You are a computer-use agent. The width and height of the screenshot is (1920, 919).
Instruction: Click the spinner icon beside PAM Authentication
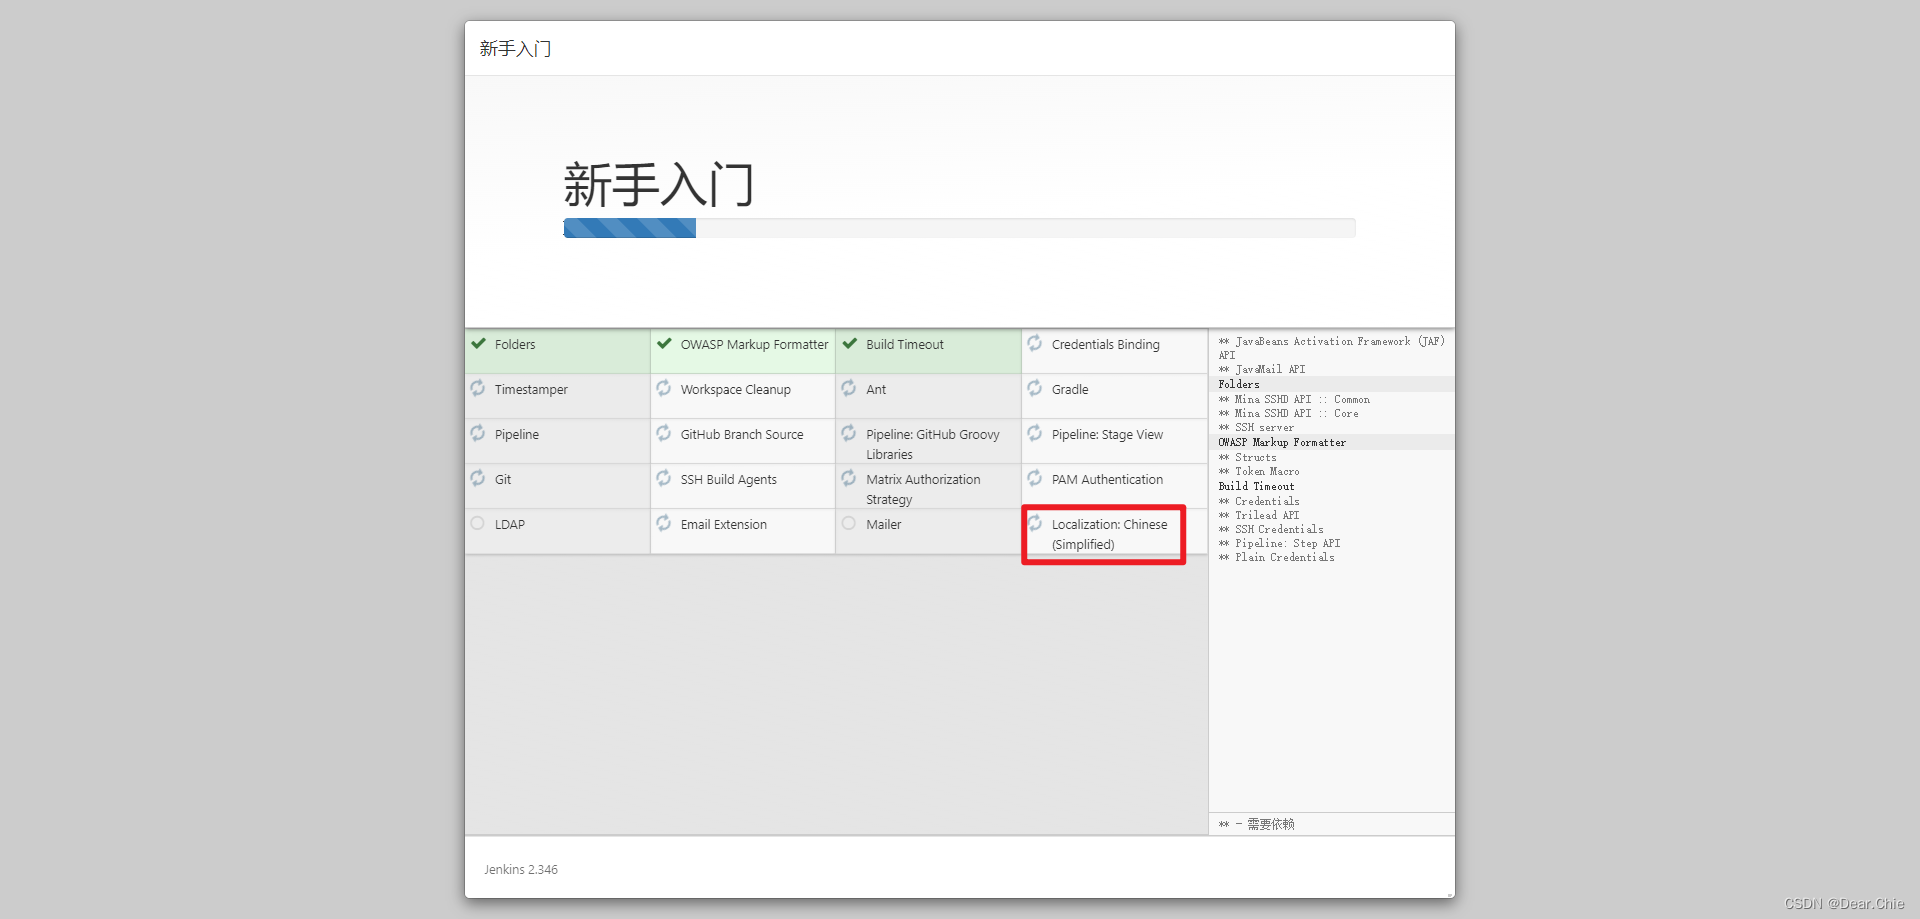pos(1035,478)
